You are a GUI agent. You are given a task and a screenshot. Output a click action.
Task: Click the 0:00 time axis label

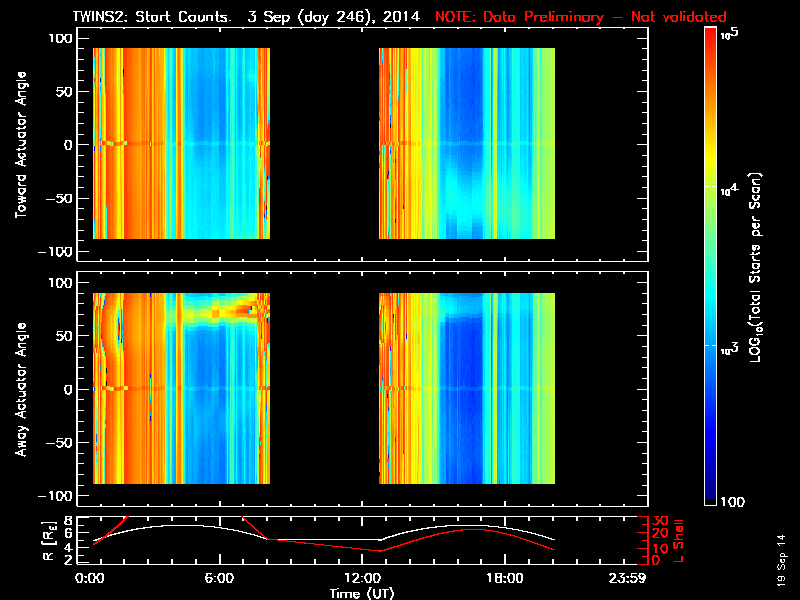tap(89, 579)
